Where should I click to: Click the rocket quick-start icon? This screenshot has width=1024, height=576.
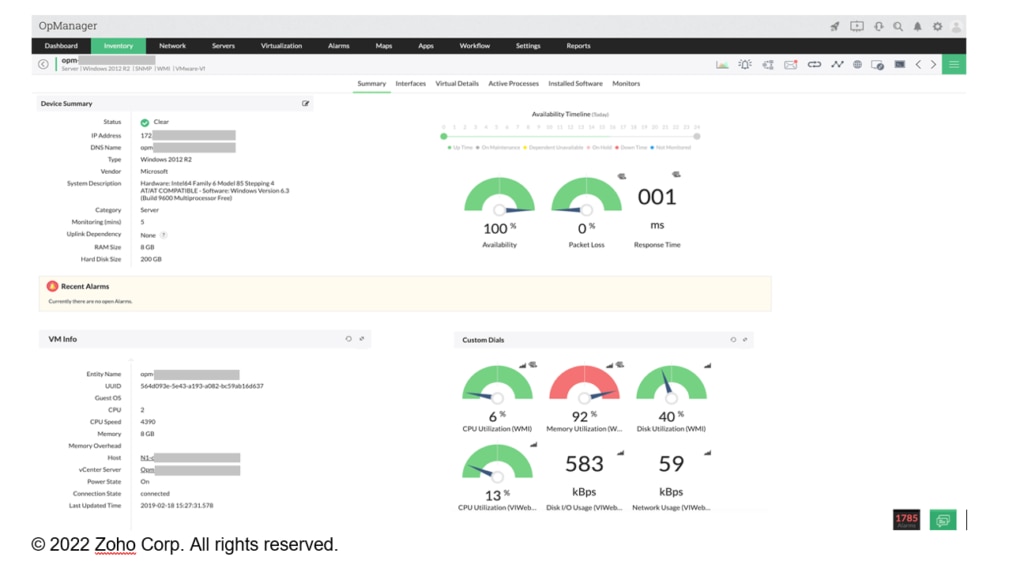click(835, 26)
